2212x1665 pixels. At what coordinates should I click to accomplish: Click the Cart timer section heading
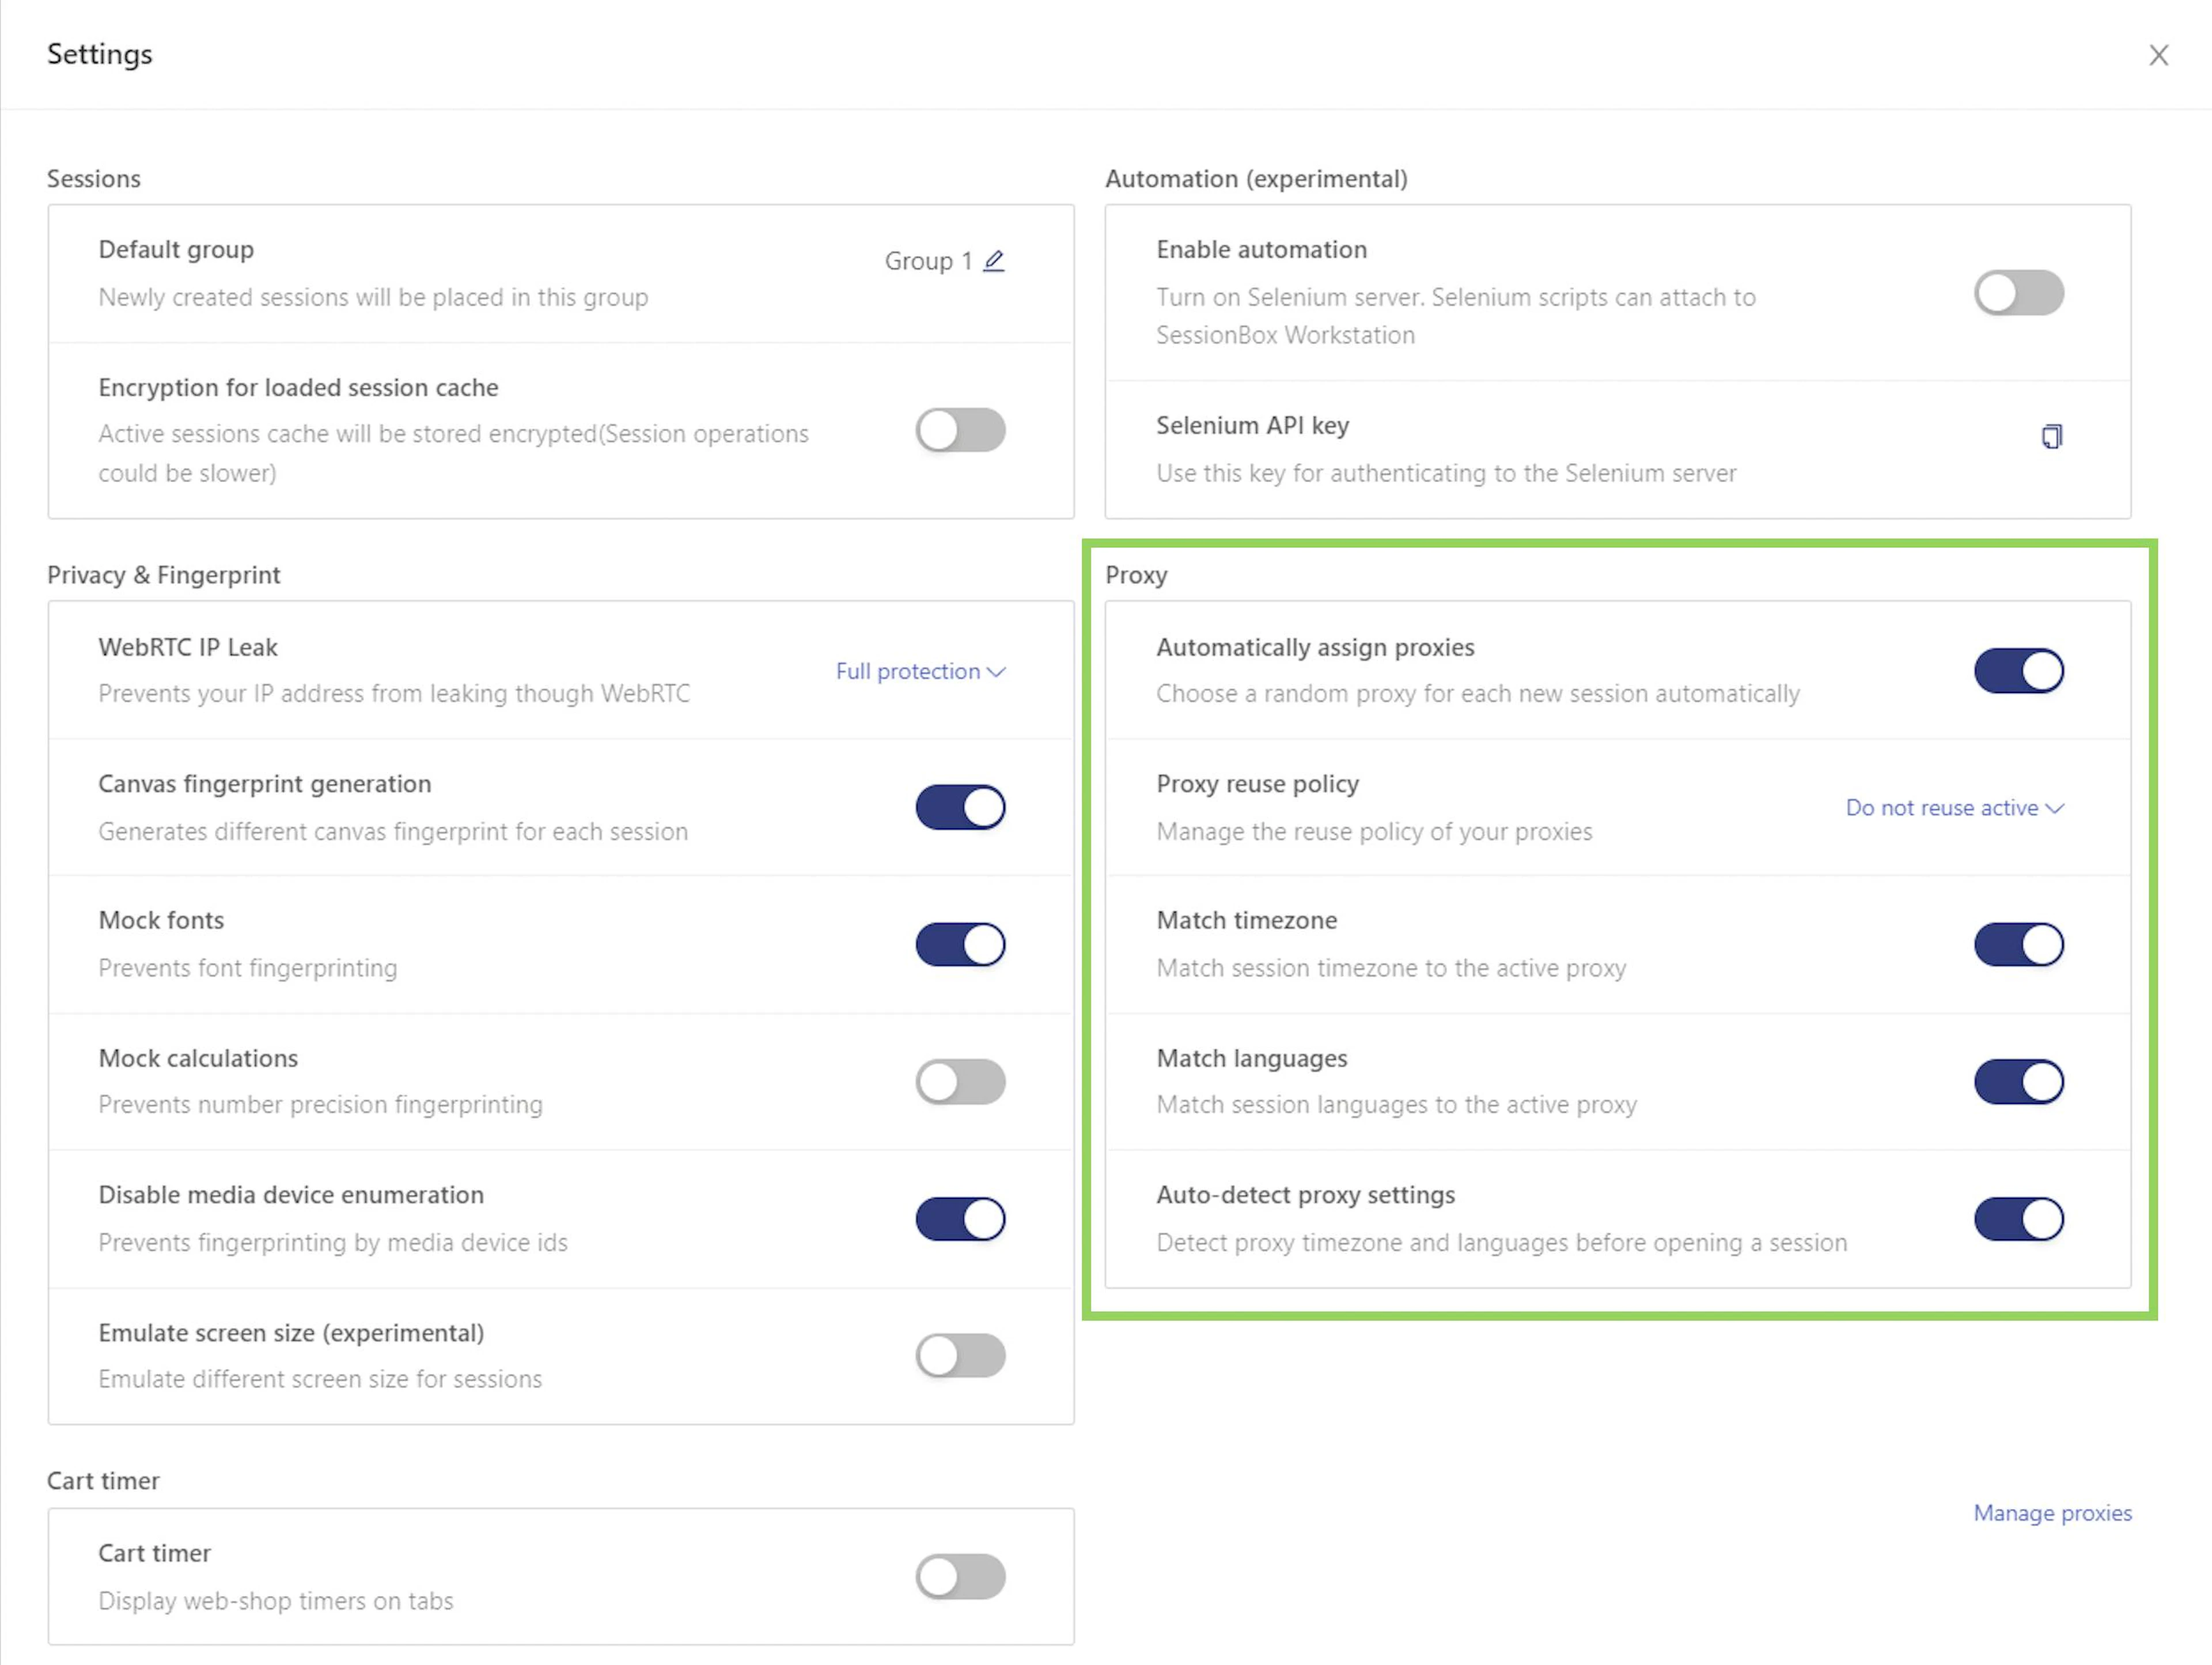pyautogui.click(x=103, y=1481)
